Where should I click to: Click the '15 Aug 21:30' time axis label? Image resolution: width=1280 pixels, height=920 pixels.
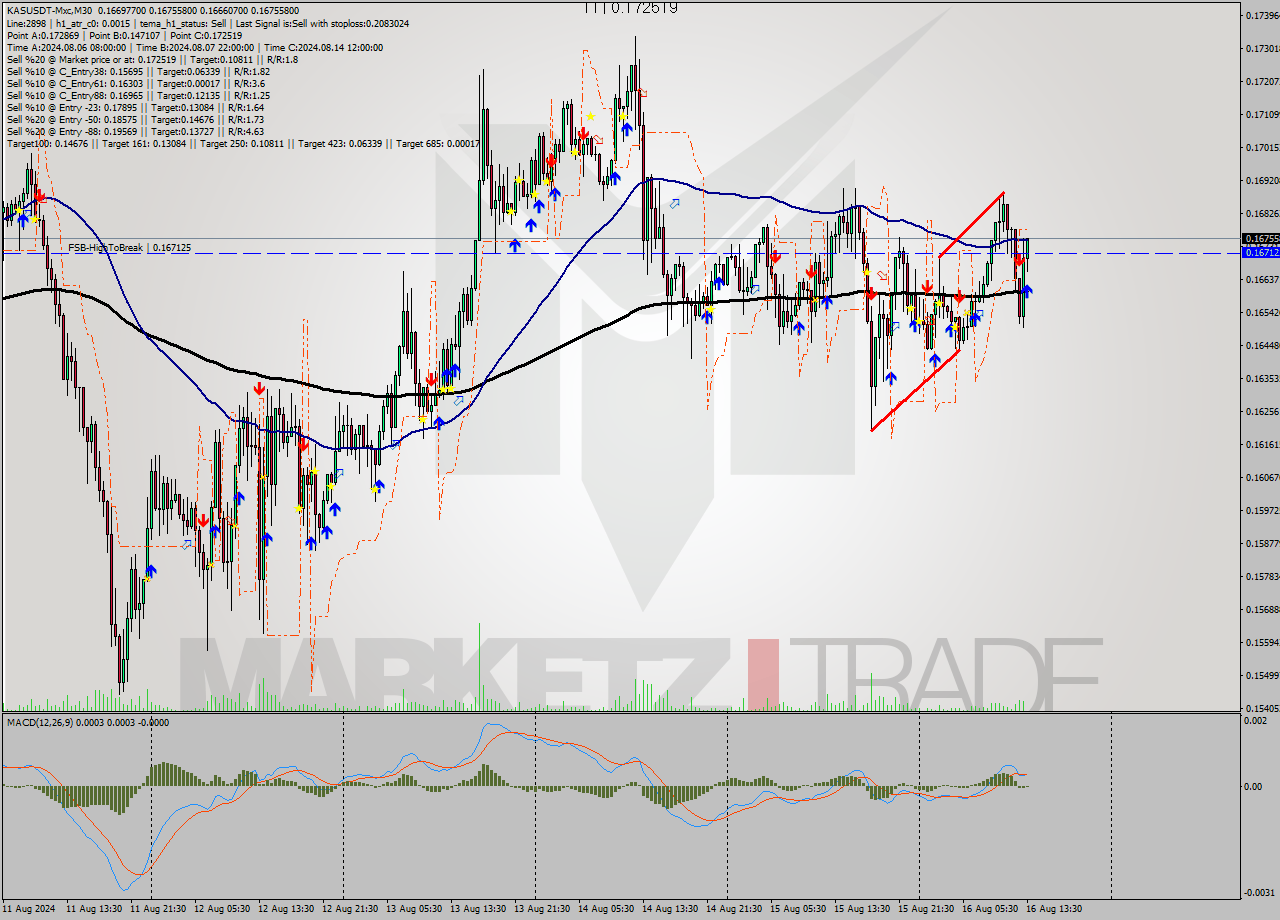924,909
